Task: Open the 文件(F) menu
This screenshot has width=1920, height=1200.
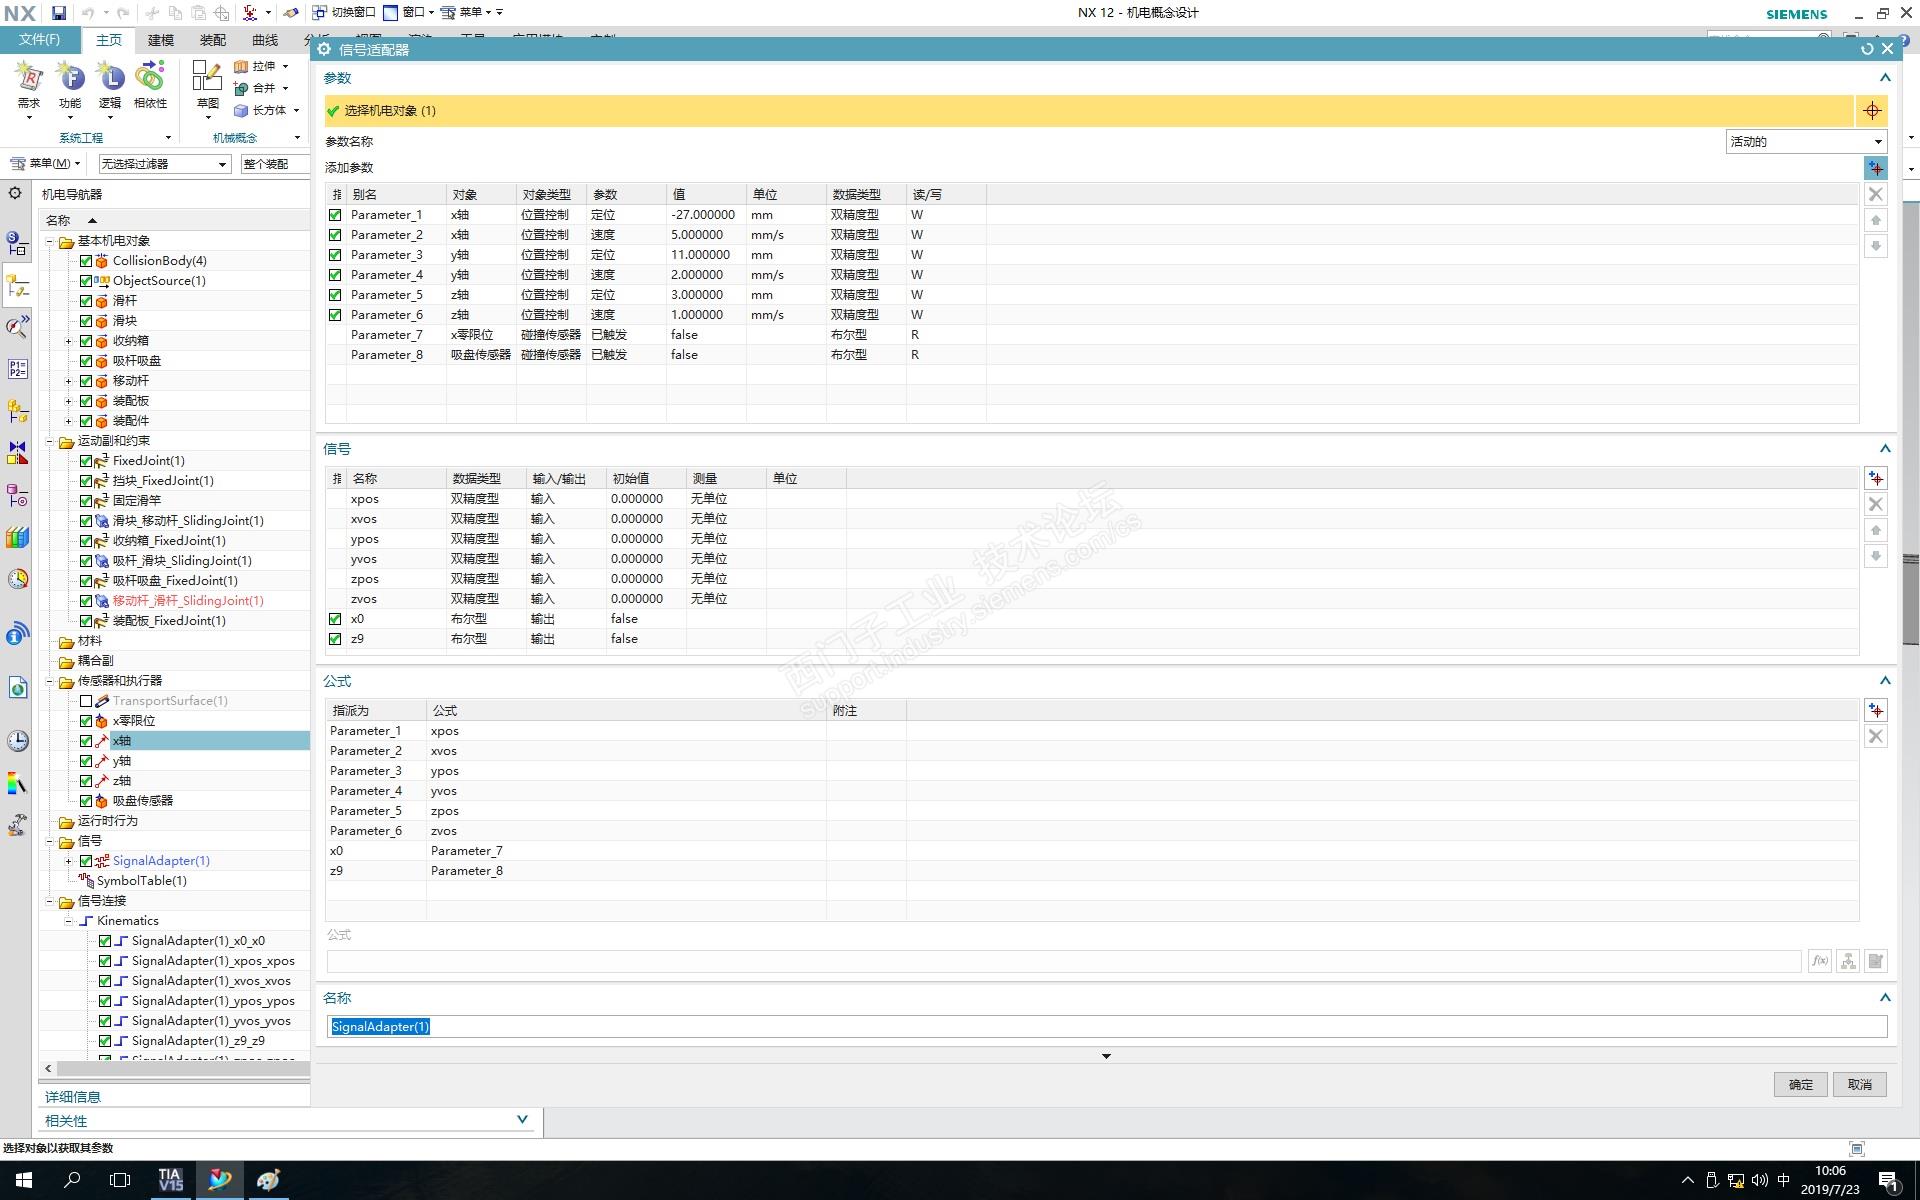Action: point(40,40)
